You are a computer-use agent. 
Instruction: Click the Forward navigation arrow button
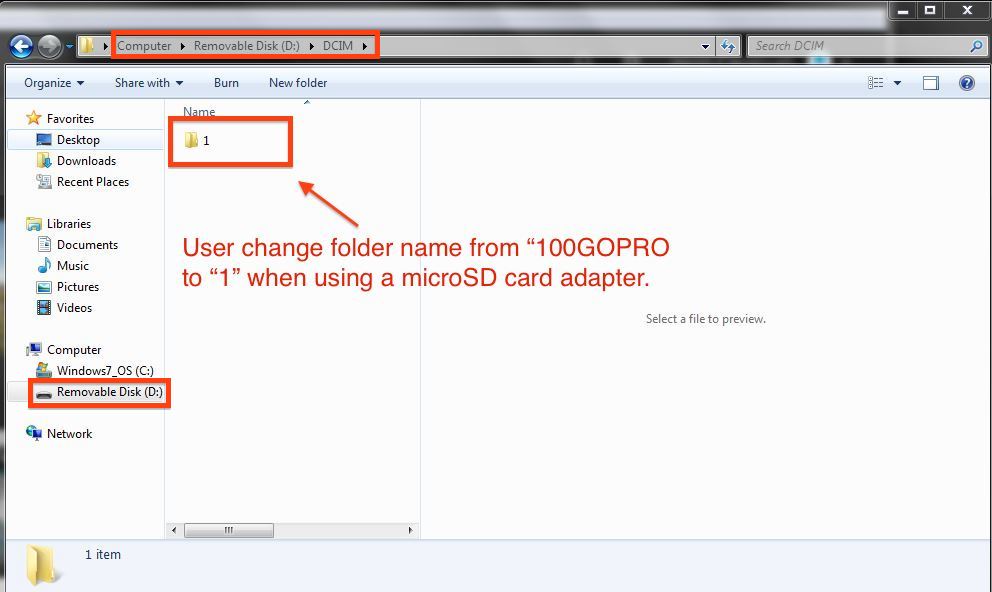tap(49, 46)
